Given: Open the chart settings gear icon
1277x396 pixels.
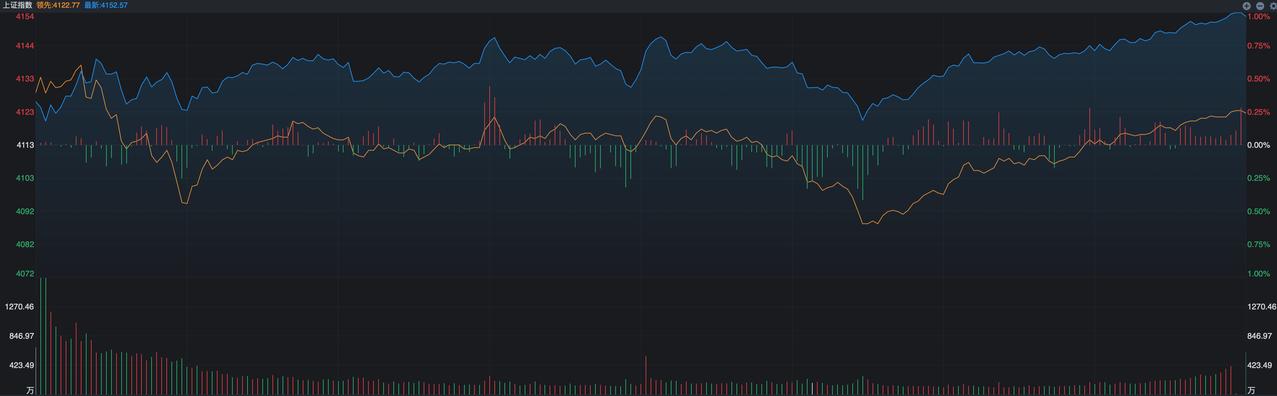Looking at the screenshot, I should tap(1273, 6).
